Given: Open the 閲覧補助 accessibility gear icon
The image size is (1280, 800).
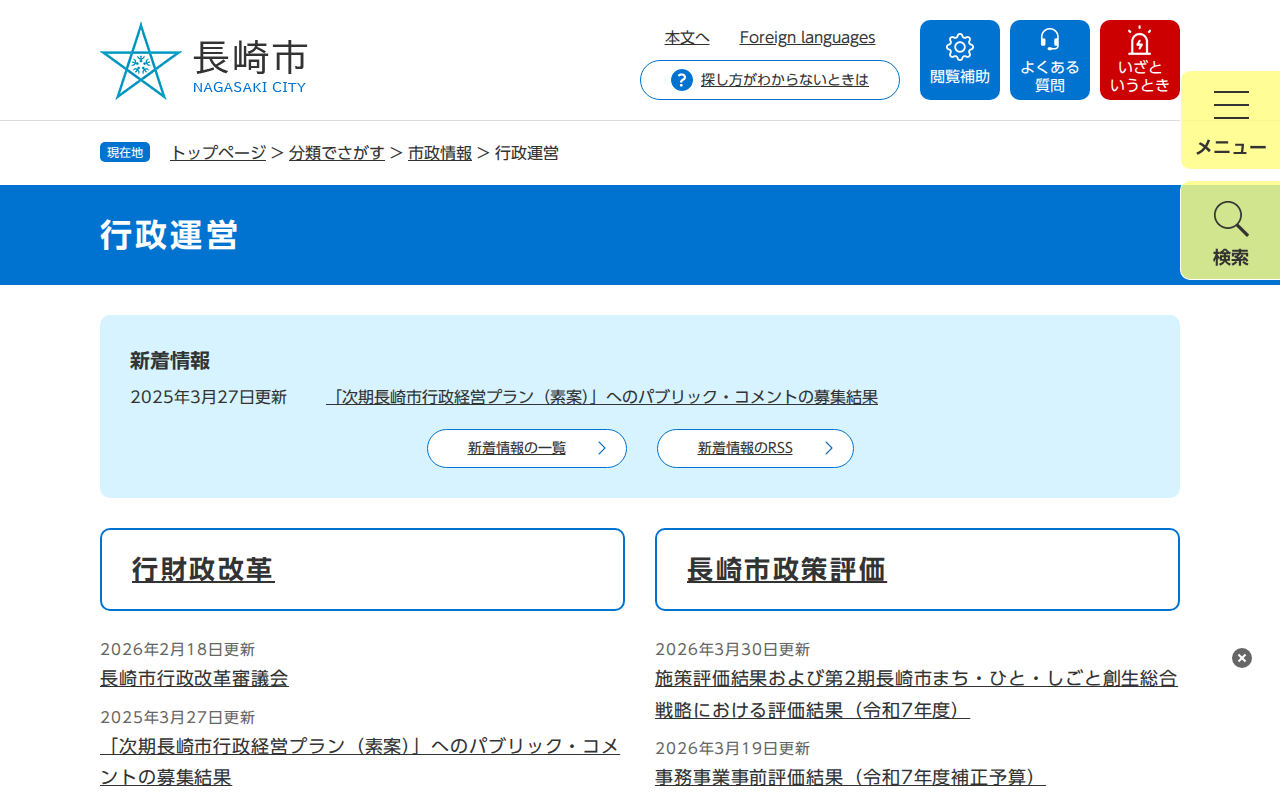Looking at the screenshot, I should click(x=959, y=46).
